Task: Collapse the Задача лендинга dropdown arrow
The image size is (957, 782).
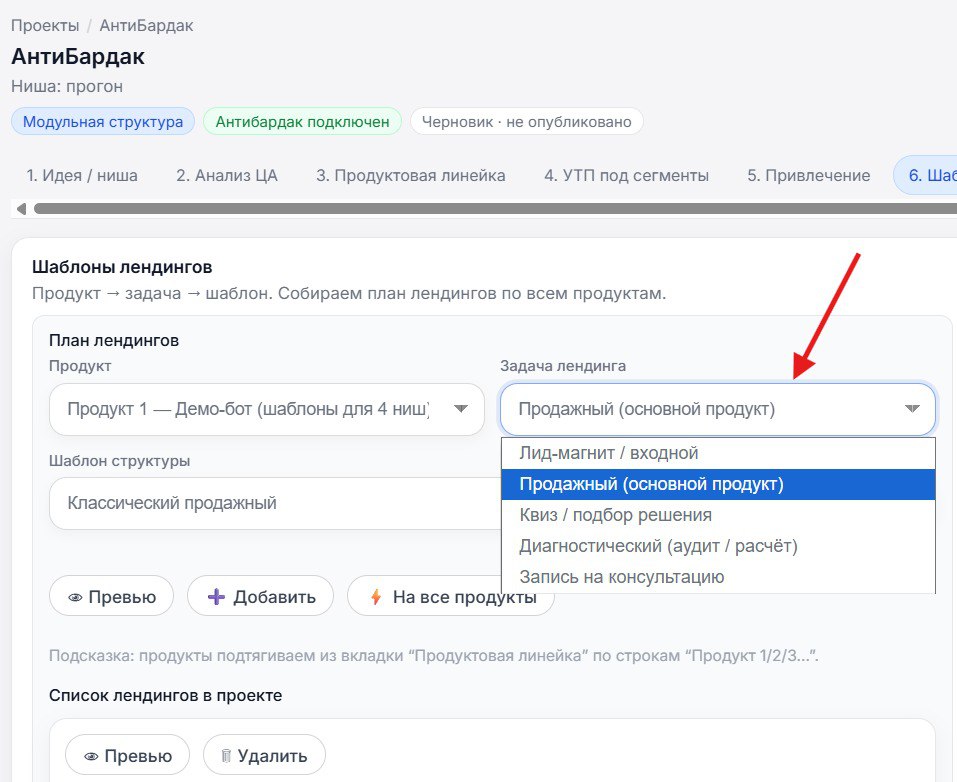Action: coord(911,409)
